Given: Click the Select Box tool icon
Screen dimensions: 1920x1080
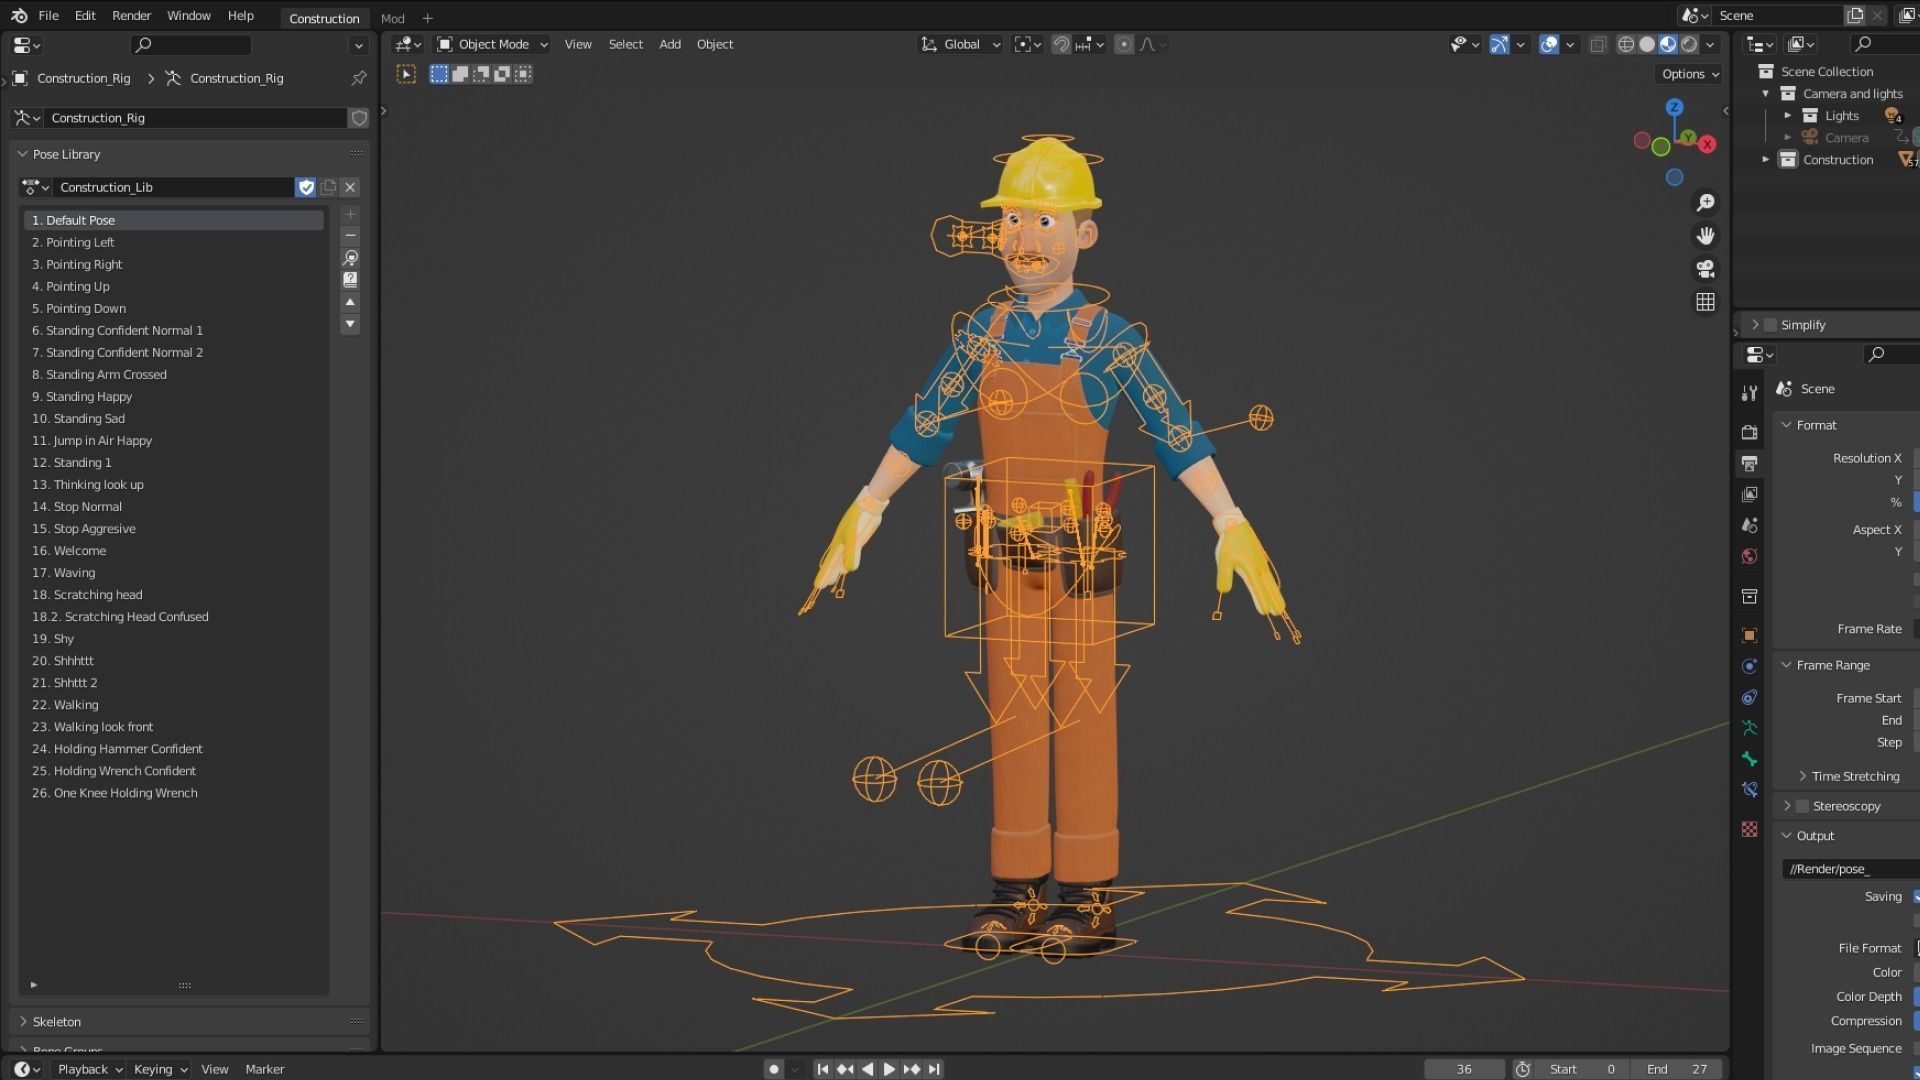Looking at the screenshot, I should point(406,74).
